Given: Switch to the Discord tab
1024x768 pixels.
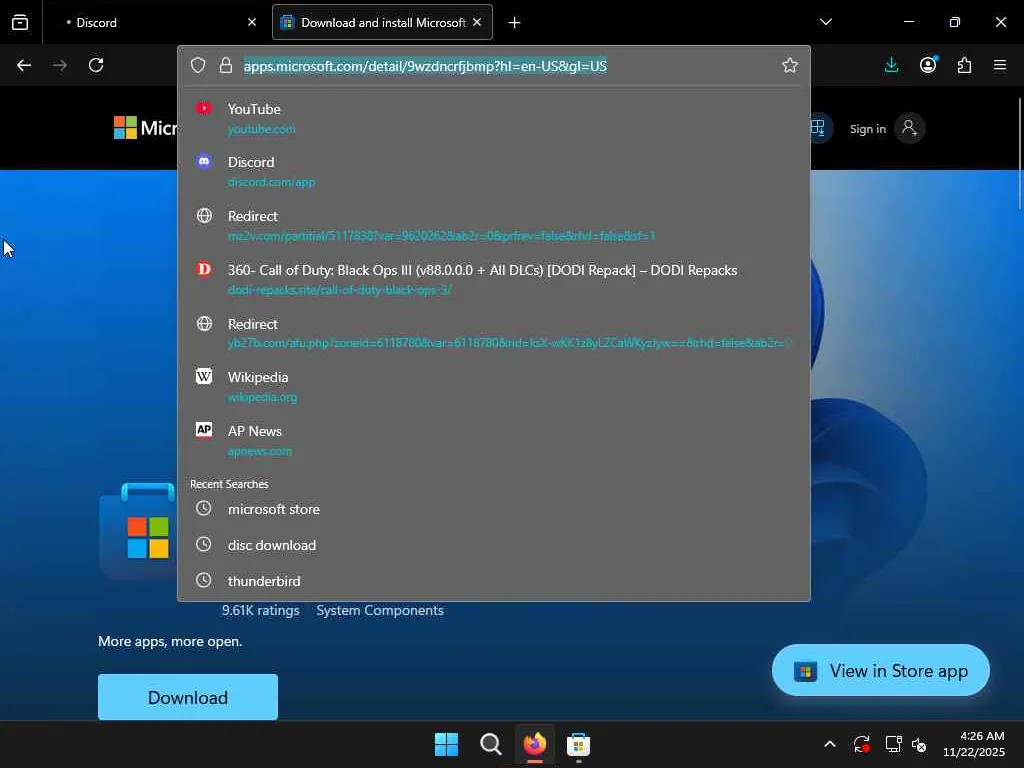Looking at the screenshot, I should click(155, 22).
